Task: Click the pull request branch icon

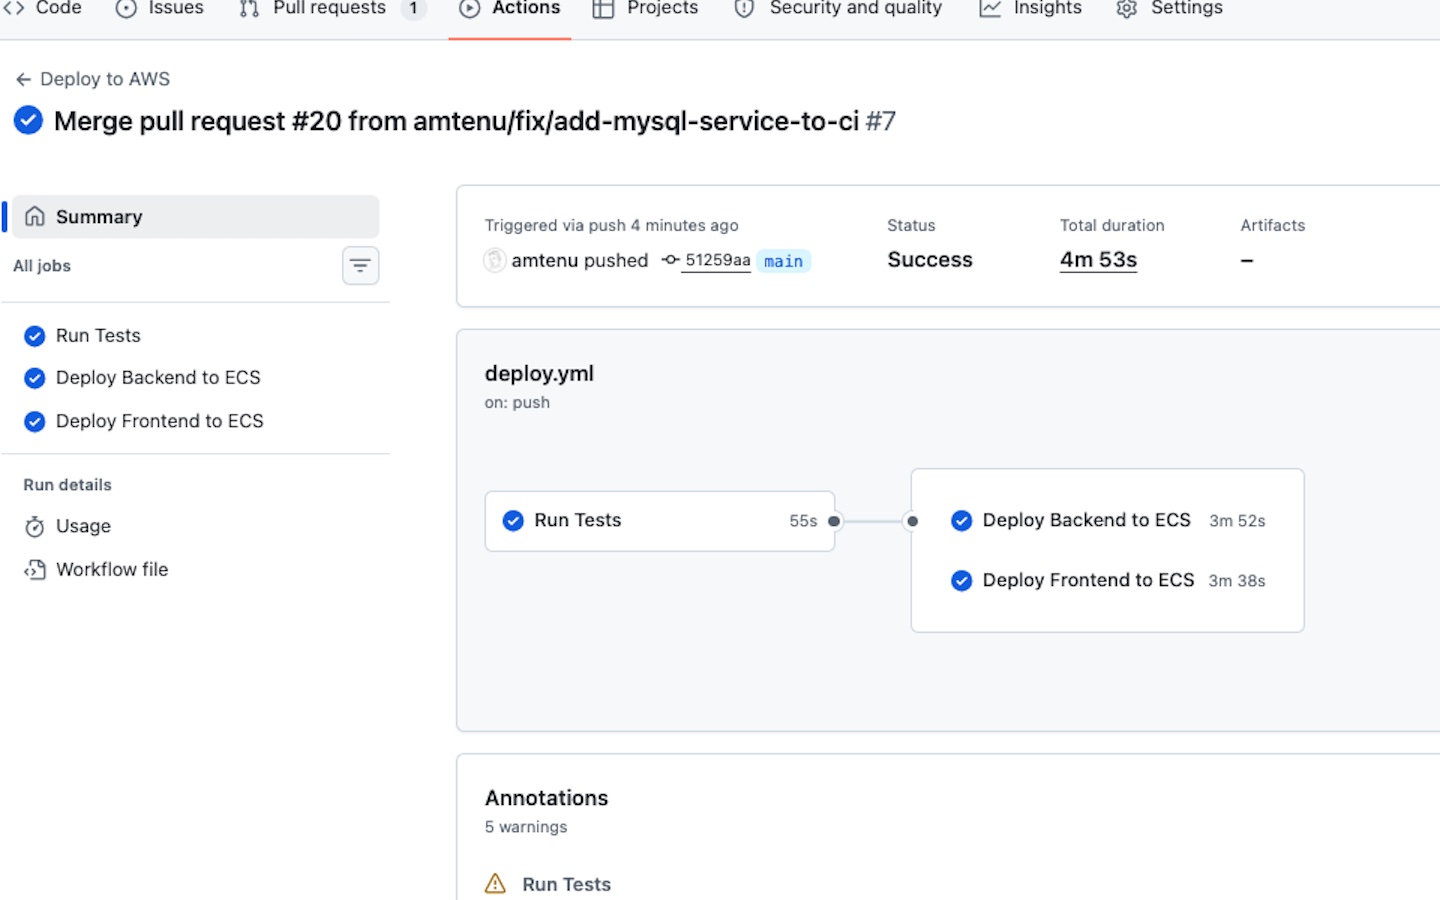Action: pos(249,9)
